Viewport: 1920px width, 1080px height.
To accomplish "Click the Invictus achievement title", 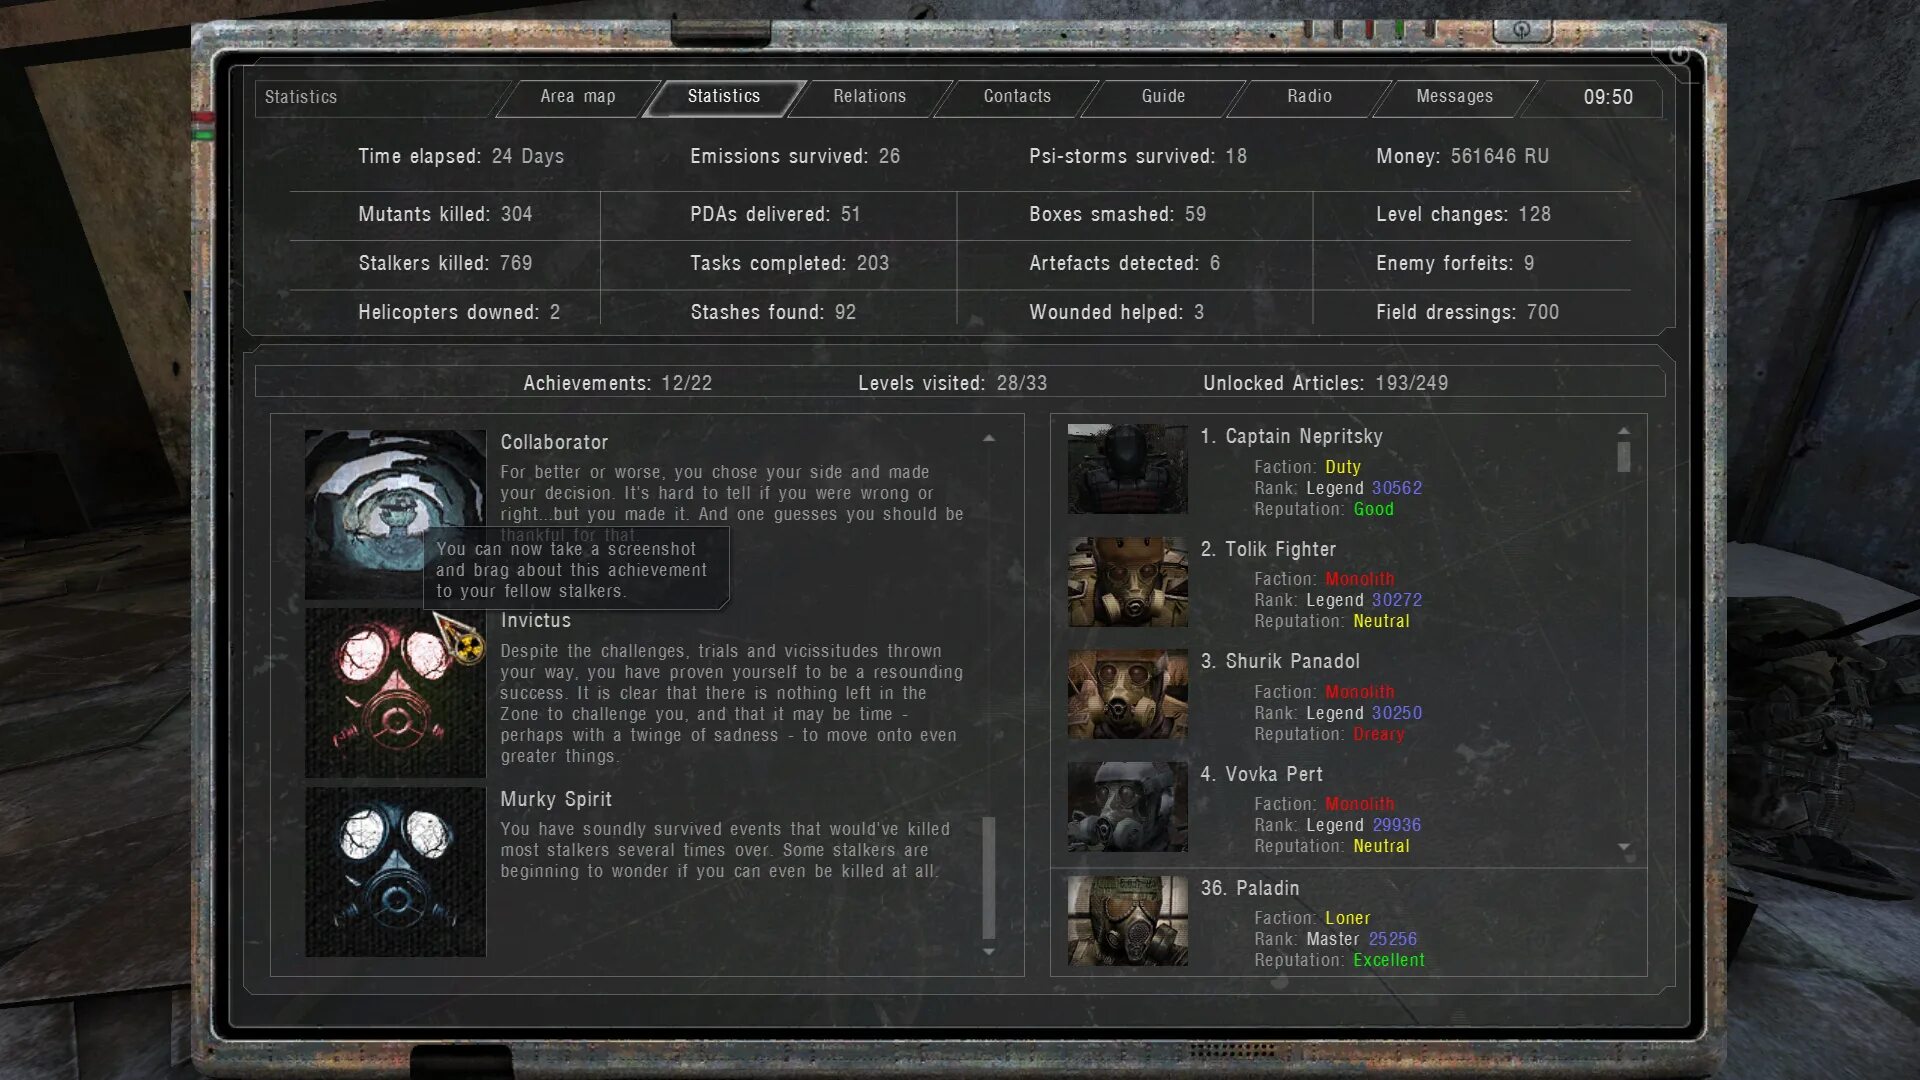I will click(536, 620).
